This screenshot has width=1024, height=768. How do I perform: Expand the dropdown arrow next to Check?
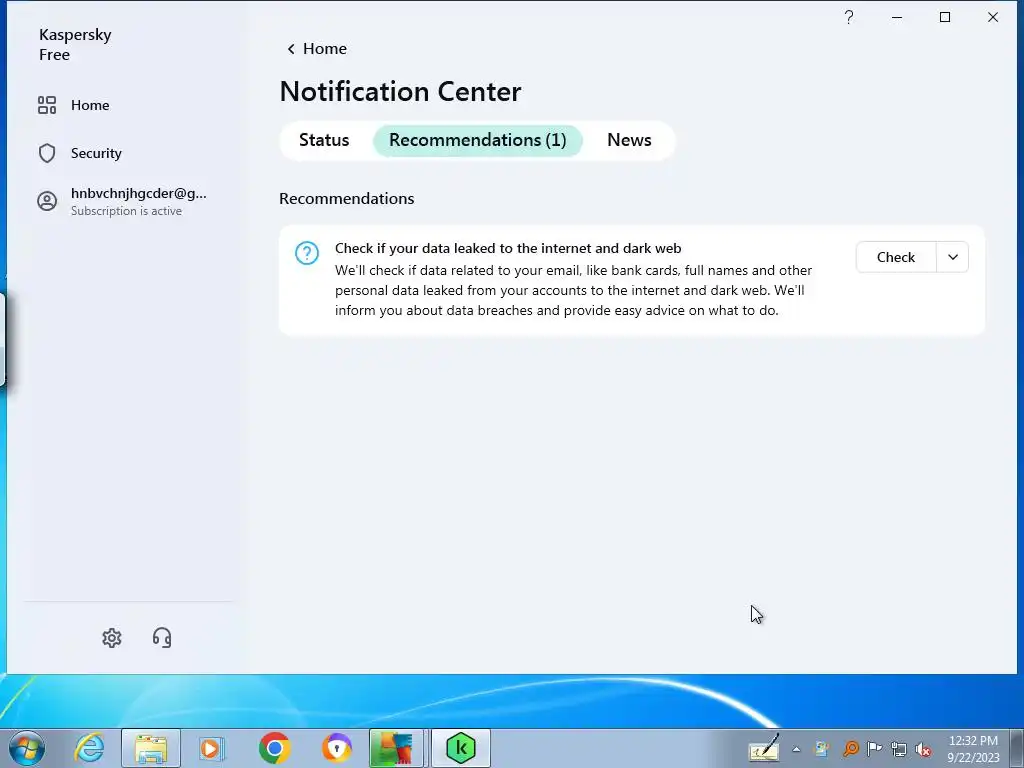(953, 257)
